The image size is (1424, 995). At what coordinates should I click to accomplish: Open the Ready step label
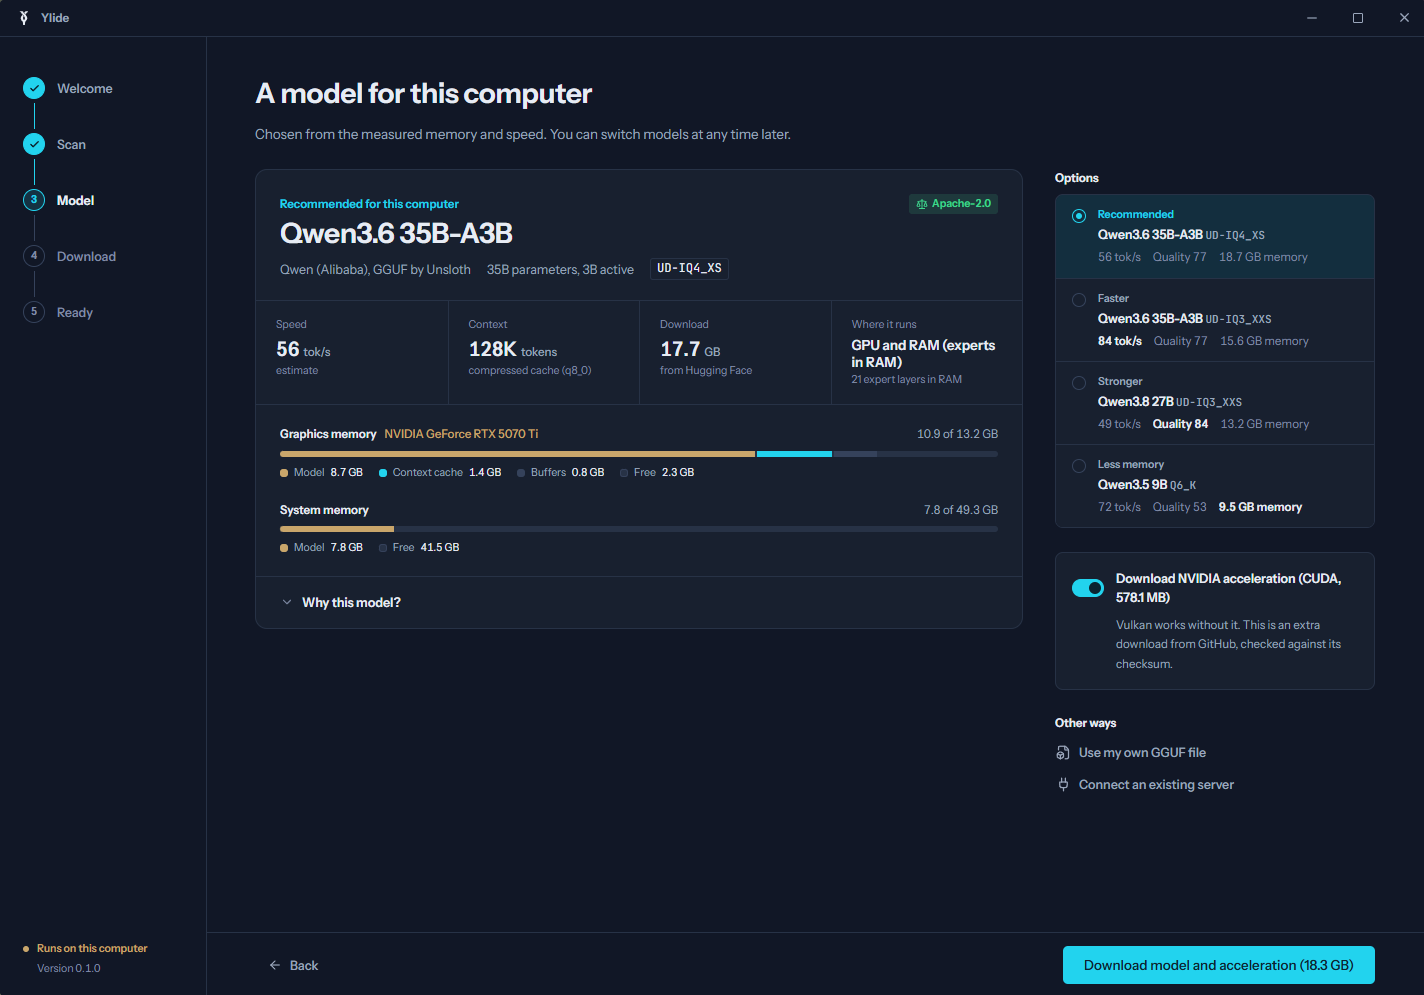[x=75, y=312]
